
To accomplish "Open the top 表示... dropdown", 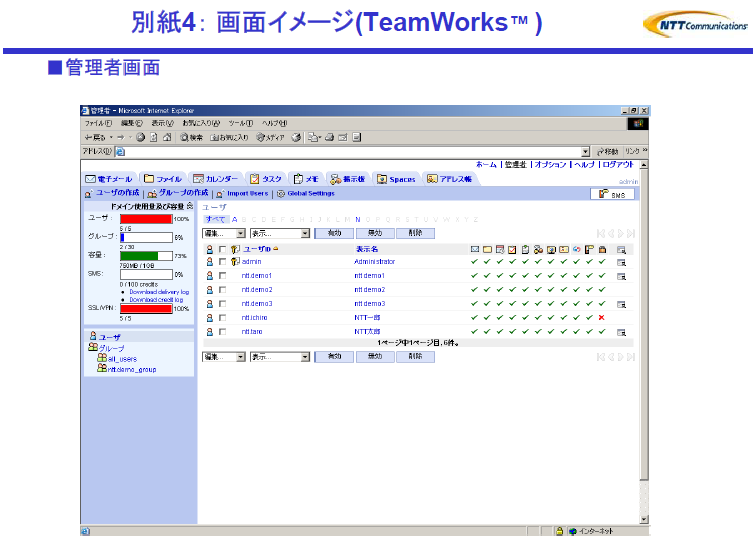I will click(280, 233).
